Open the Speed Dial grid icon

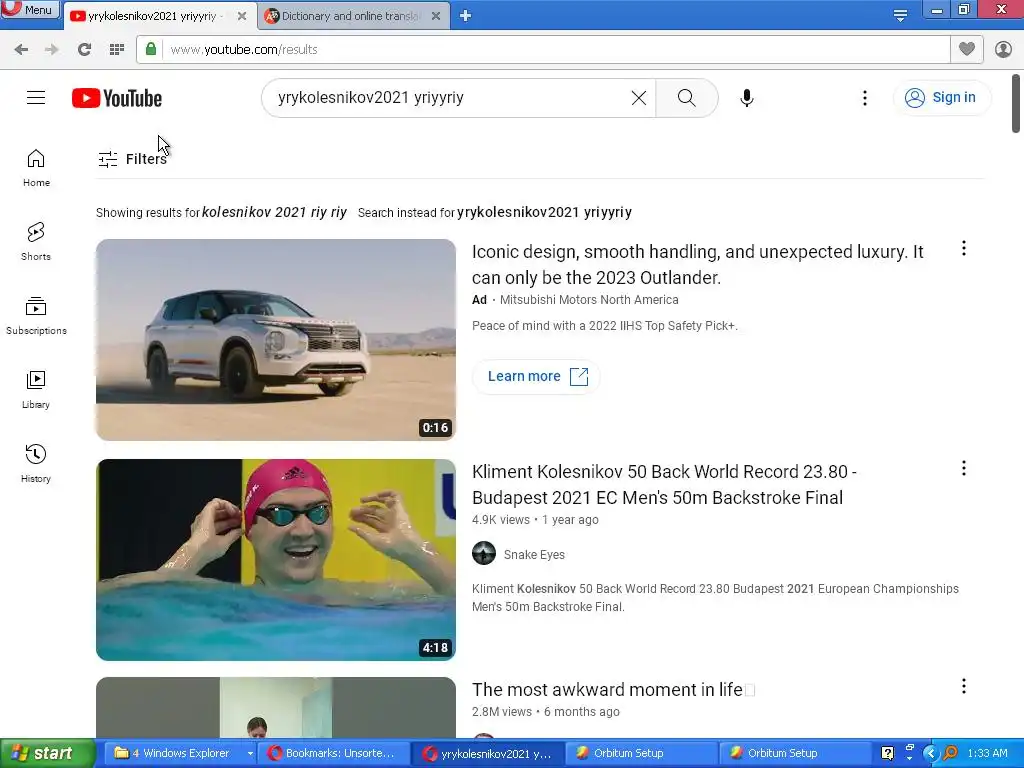tap(117, 50)
